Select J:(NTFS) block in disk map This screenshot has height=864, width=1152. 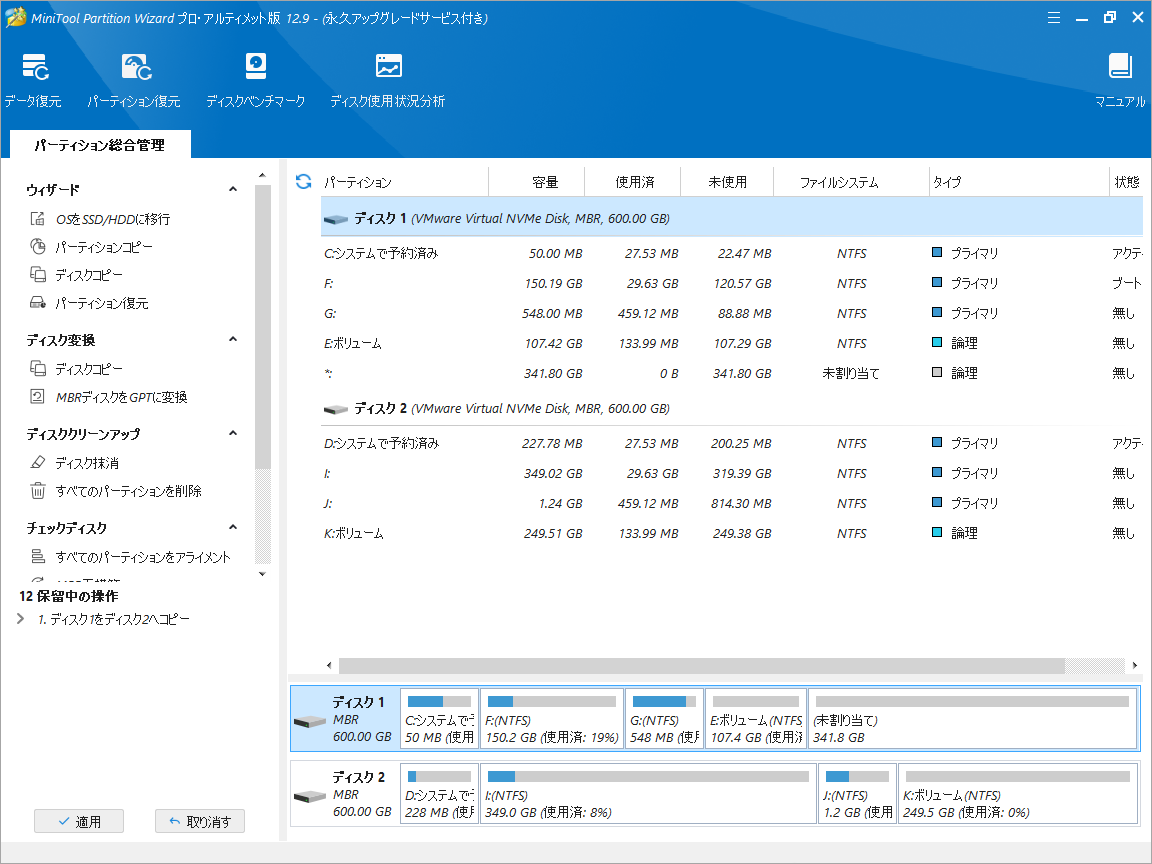point(857,793)
